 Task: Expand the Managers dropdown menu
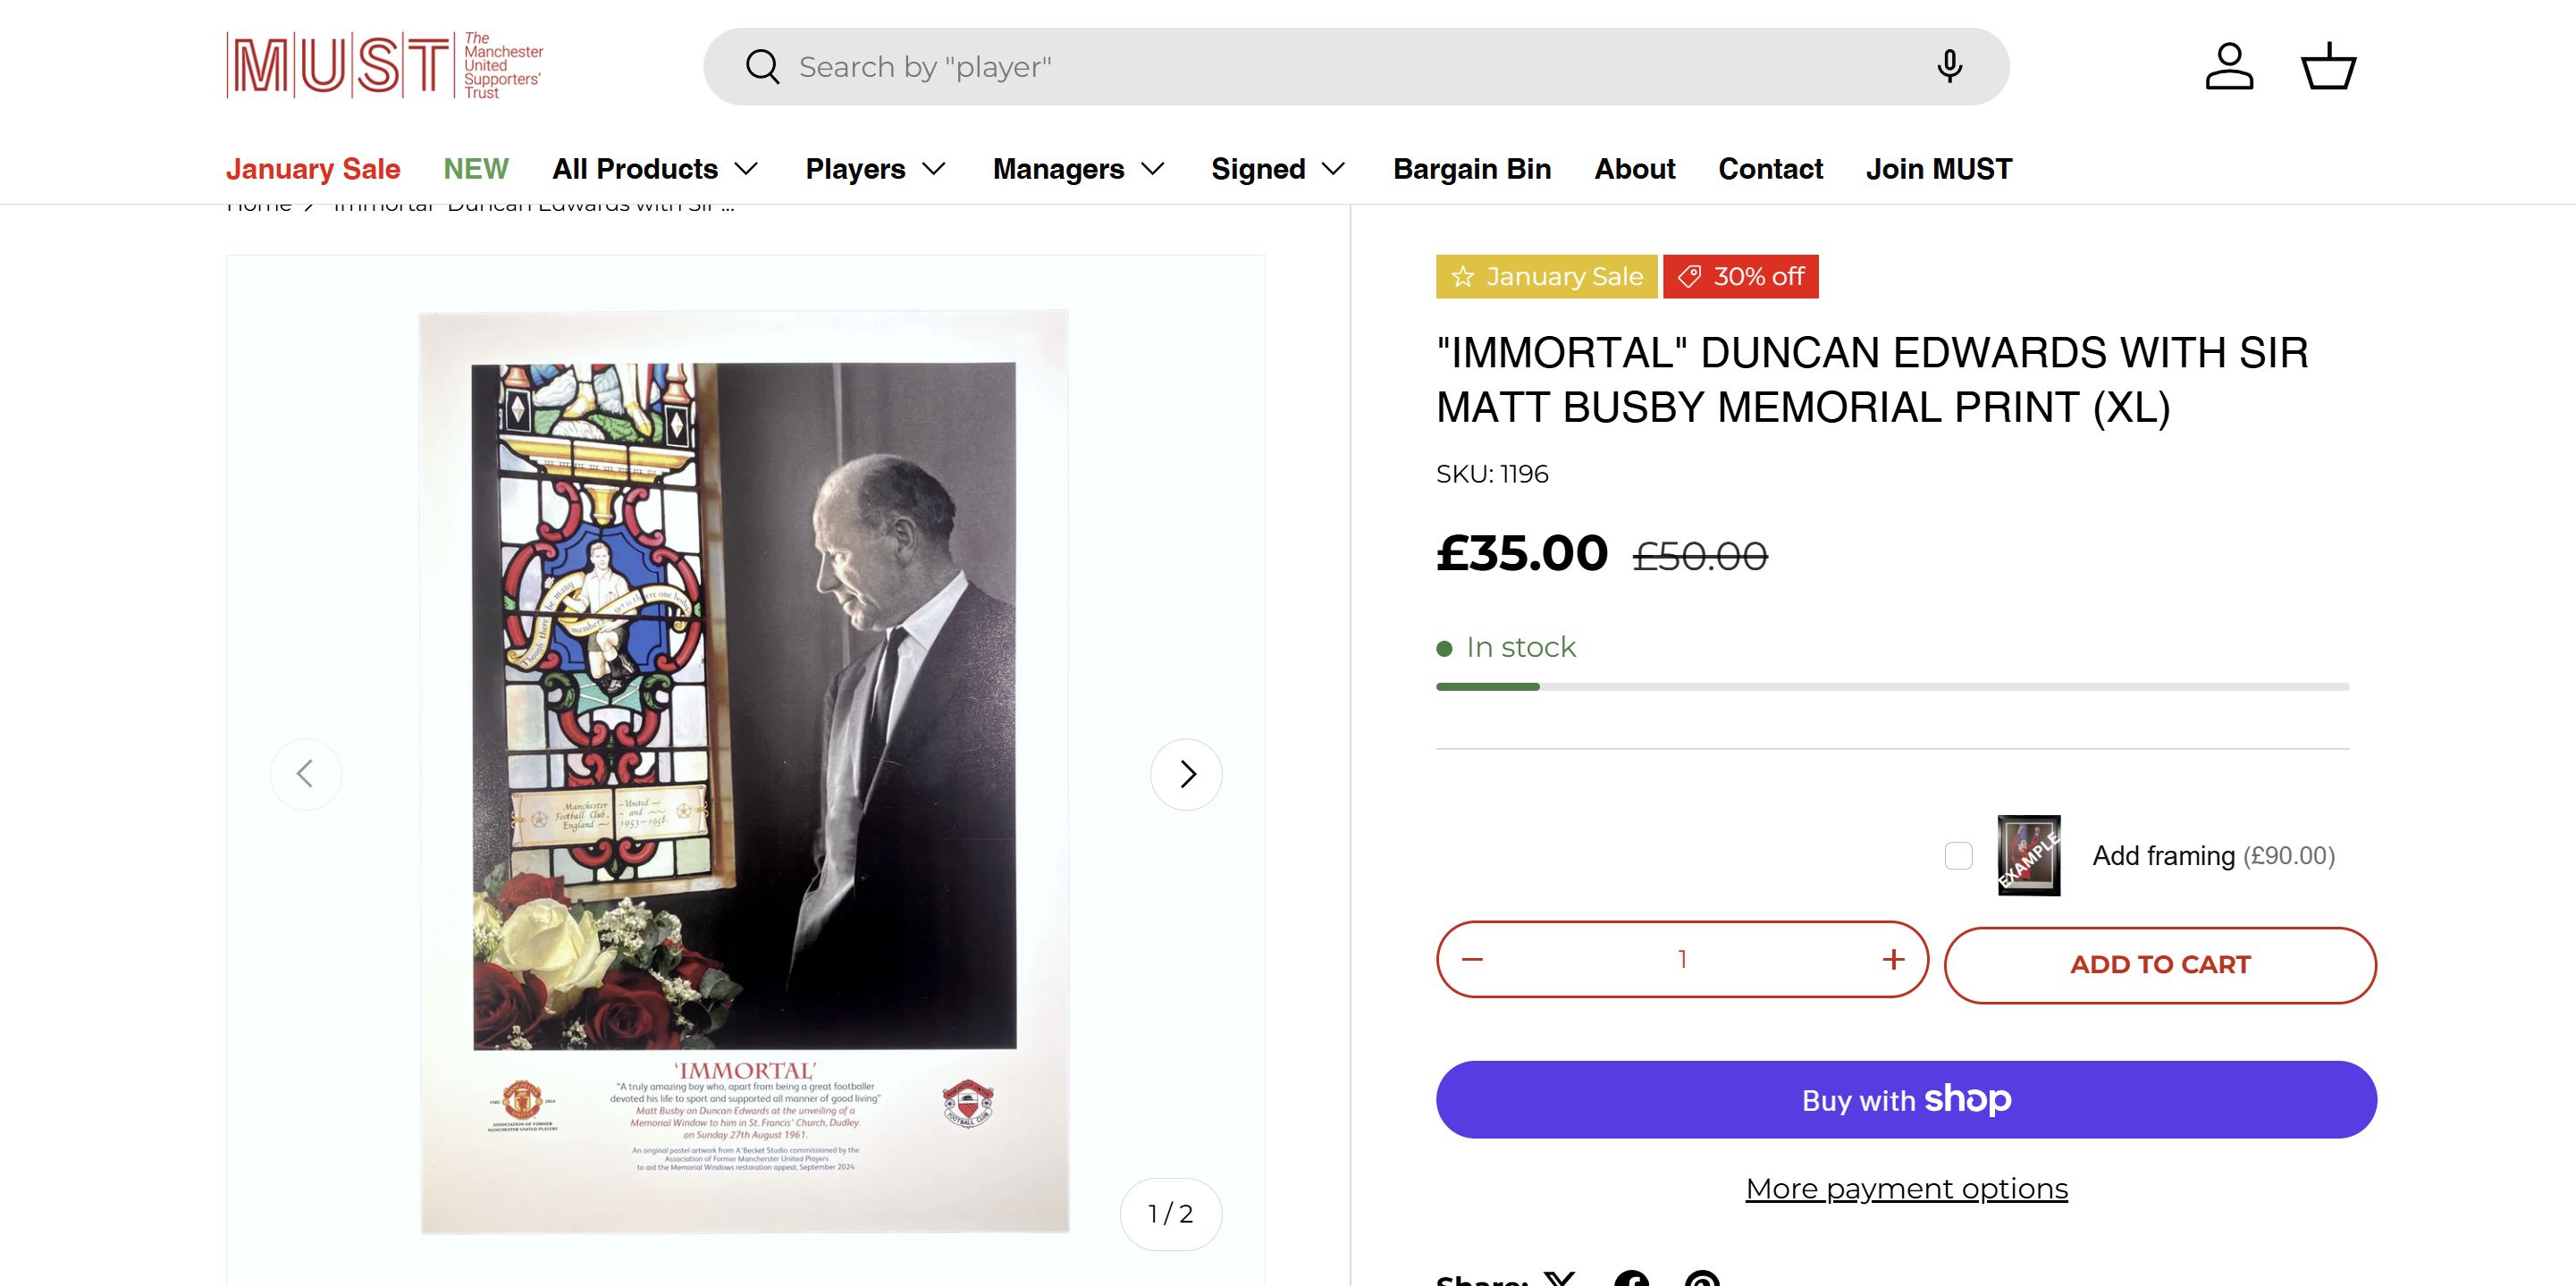(1079, 169)
